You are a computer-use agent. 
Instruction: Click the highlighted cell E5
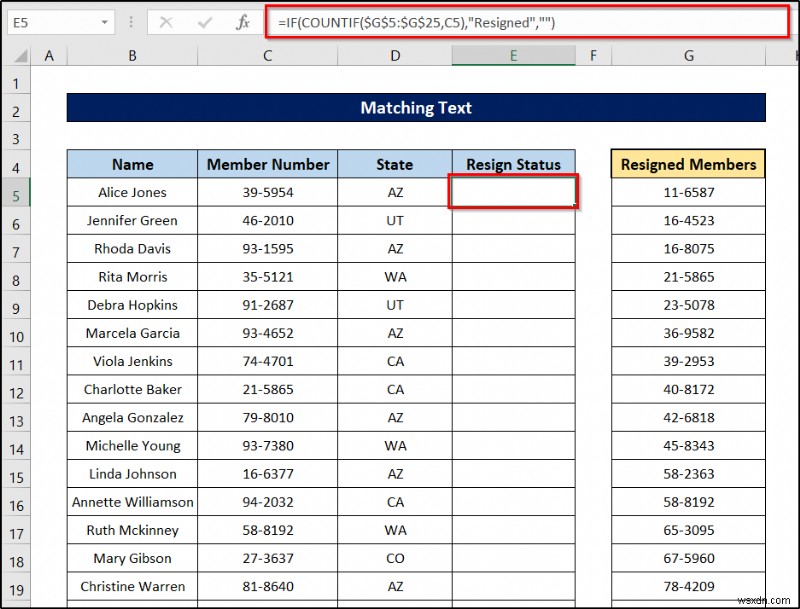(x=513, y=192)
